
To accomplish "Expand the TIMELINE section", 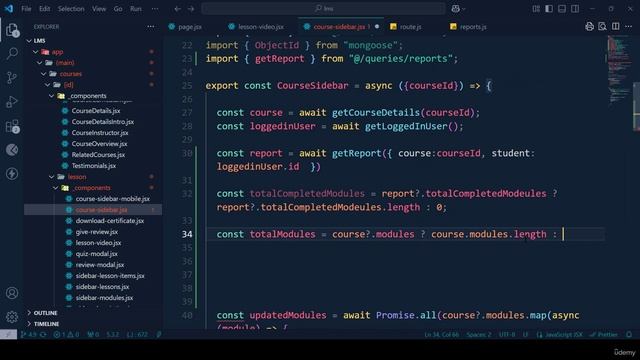I will pyautogui.click(x=46, y=324).
